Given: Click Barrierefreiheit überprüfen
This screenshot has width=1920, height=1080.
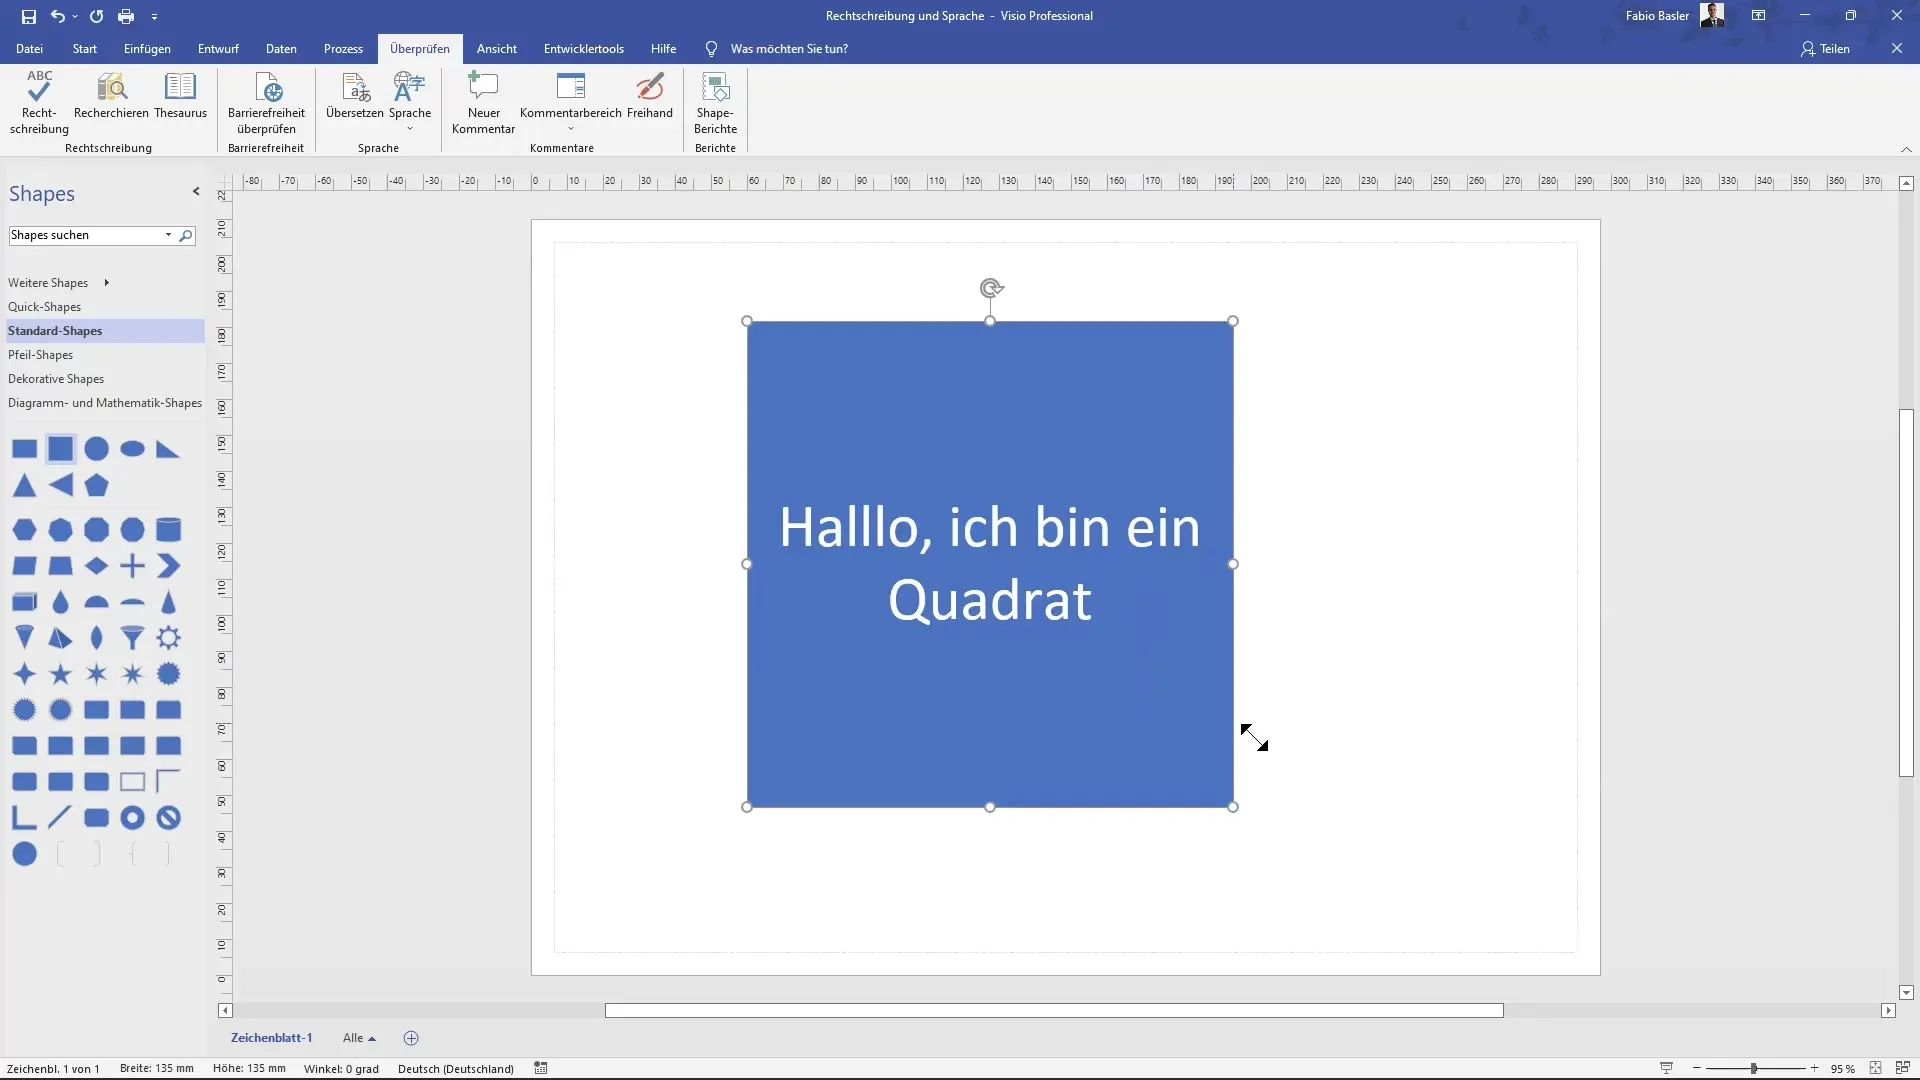Looking at the screenshot, I should (x=266, y=103).
